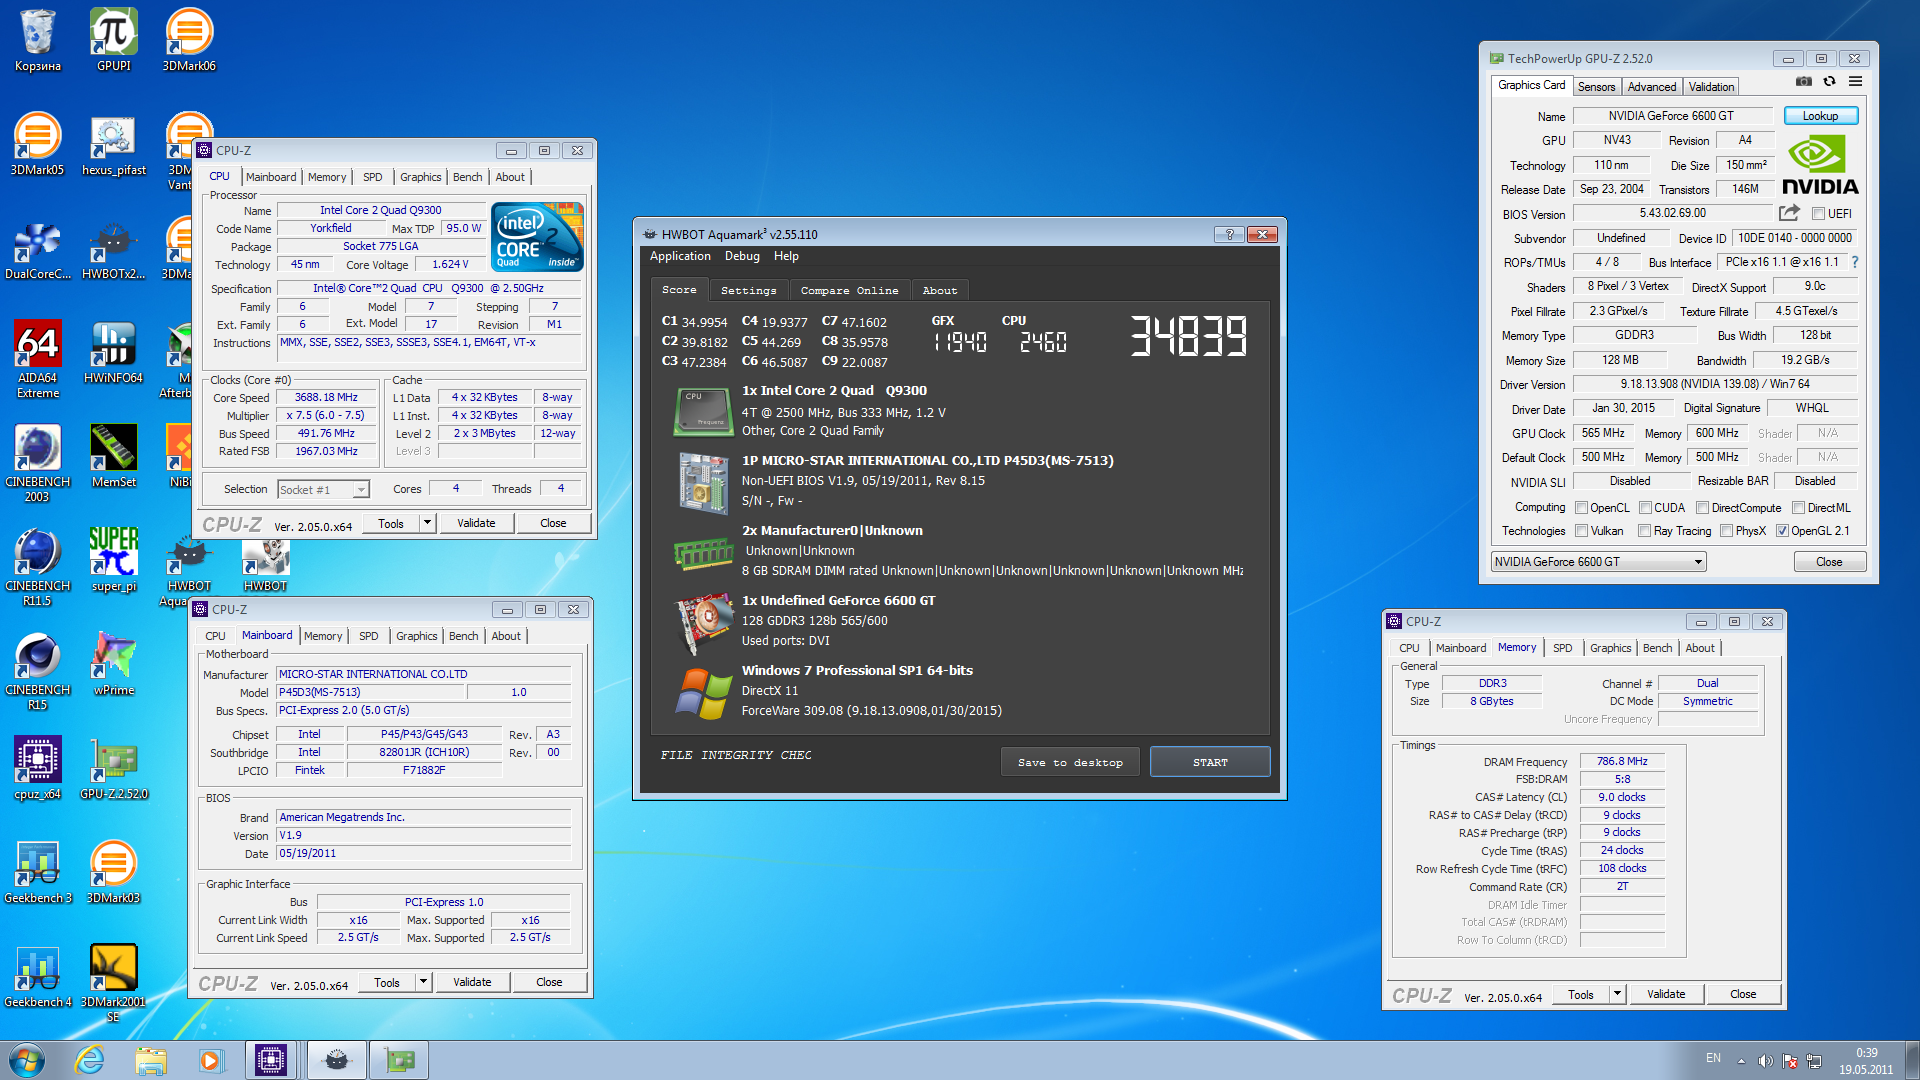
Task: Open 3DMark2001 SE desktop icon
Action: click(113, 982)
